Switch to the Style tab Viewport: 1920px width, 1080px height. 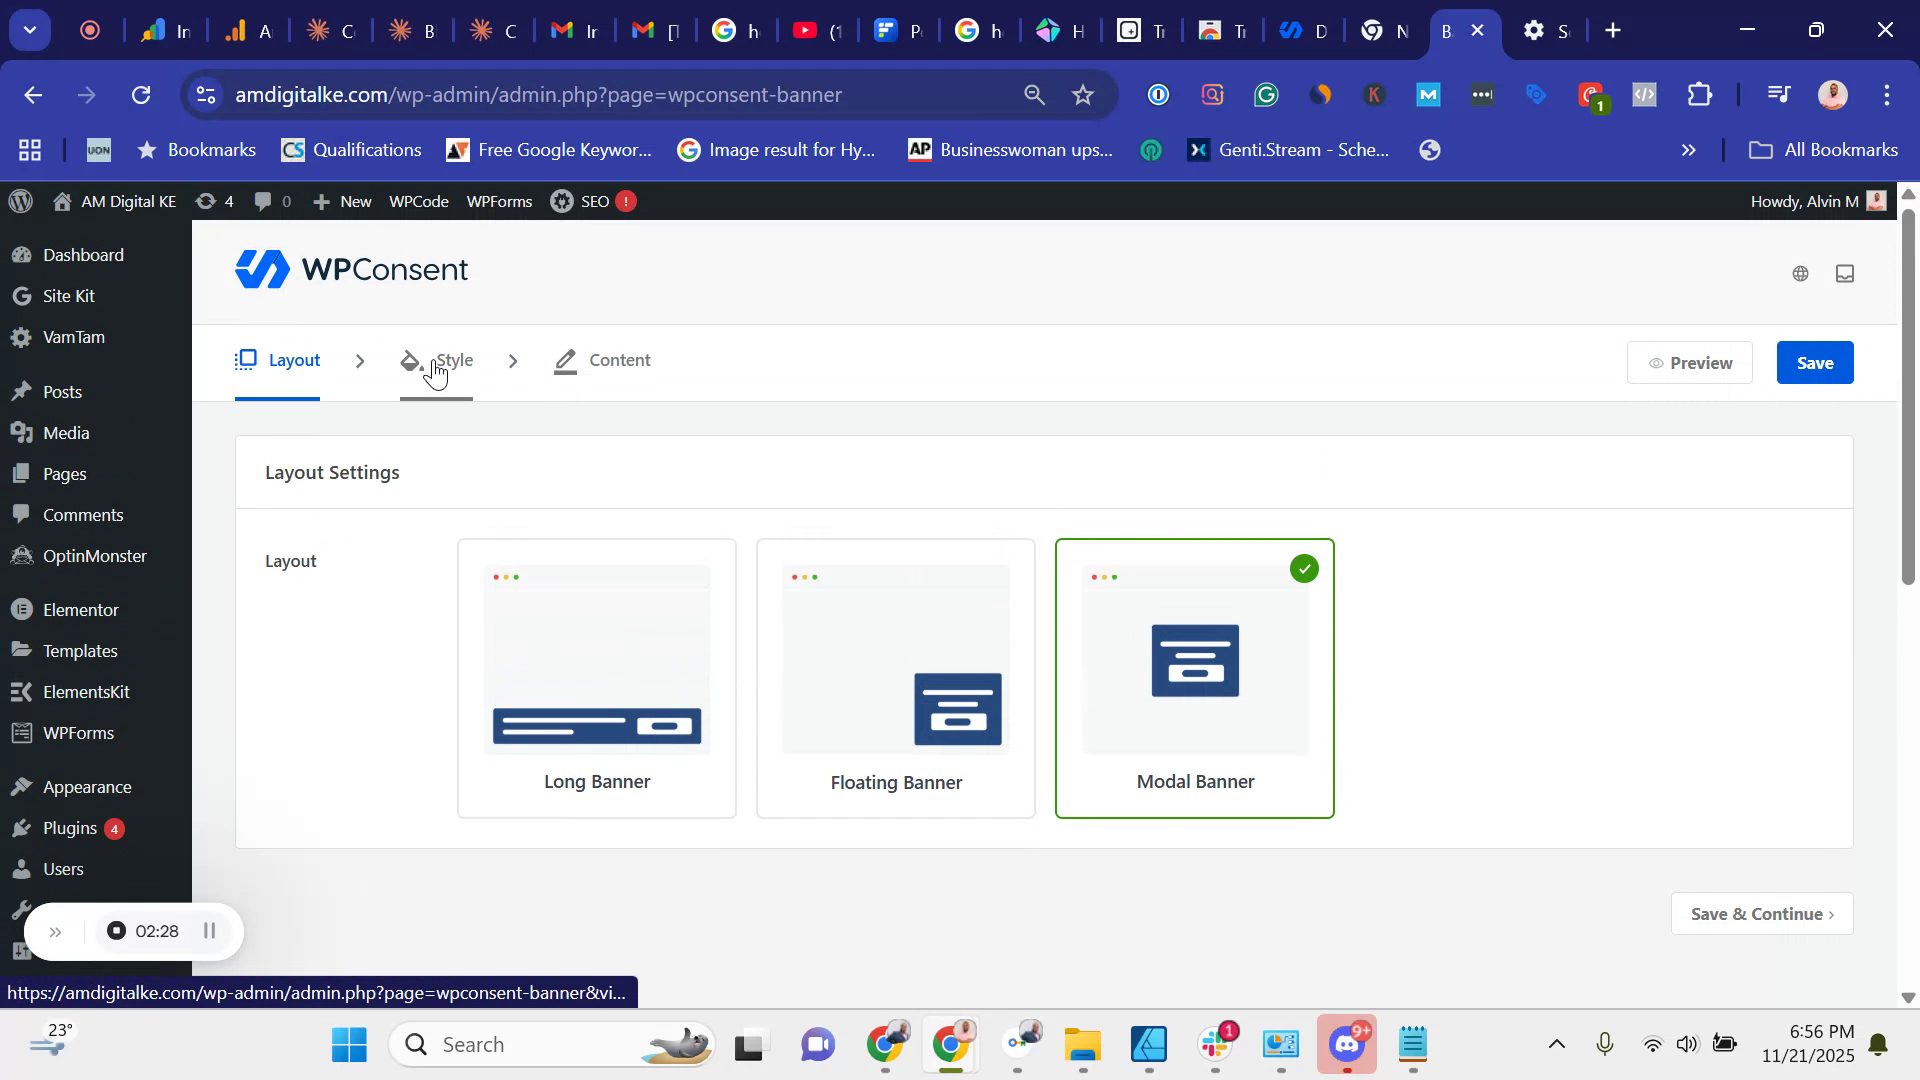coord(455,360)
